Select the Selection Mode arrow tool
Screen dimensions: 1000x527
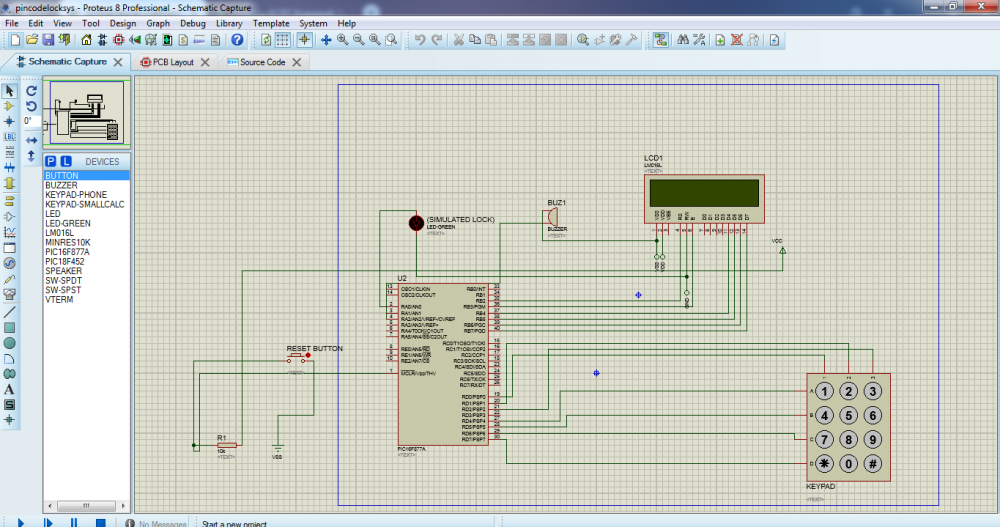tap(10, 91)
